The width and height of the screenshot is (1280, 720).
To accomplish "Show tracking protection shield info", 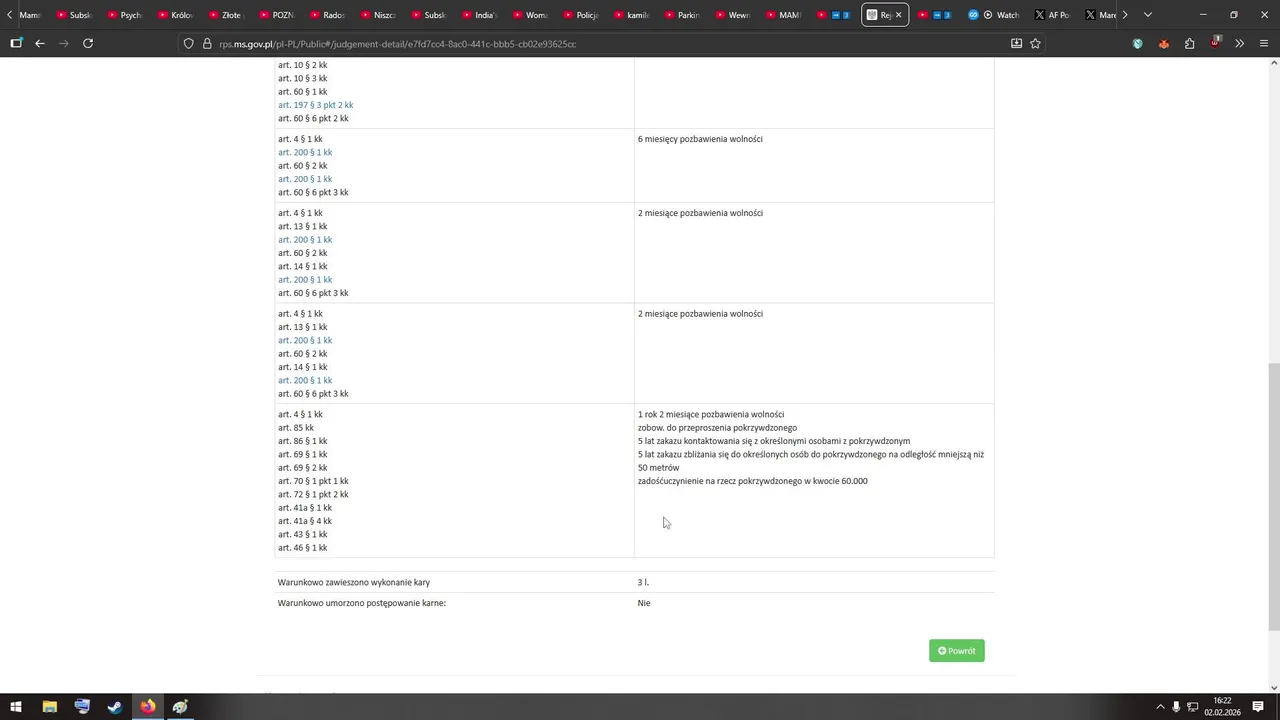I will click(188, 44).
